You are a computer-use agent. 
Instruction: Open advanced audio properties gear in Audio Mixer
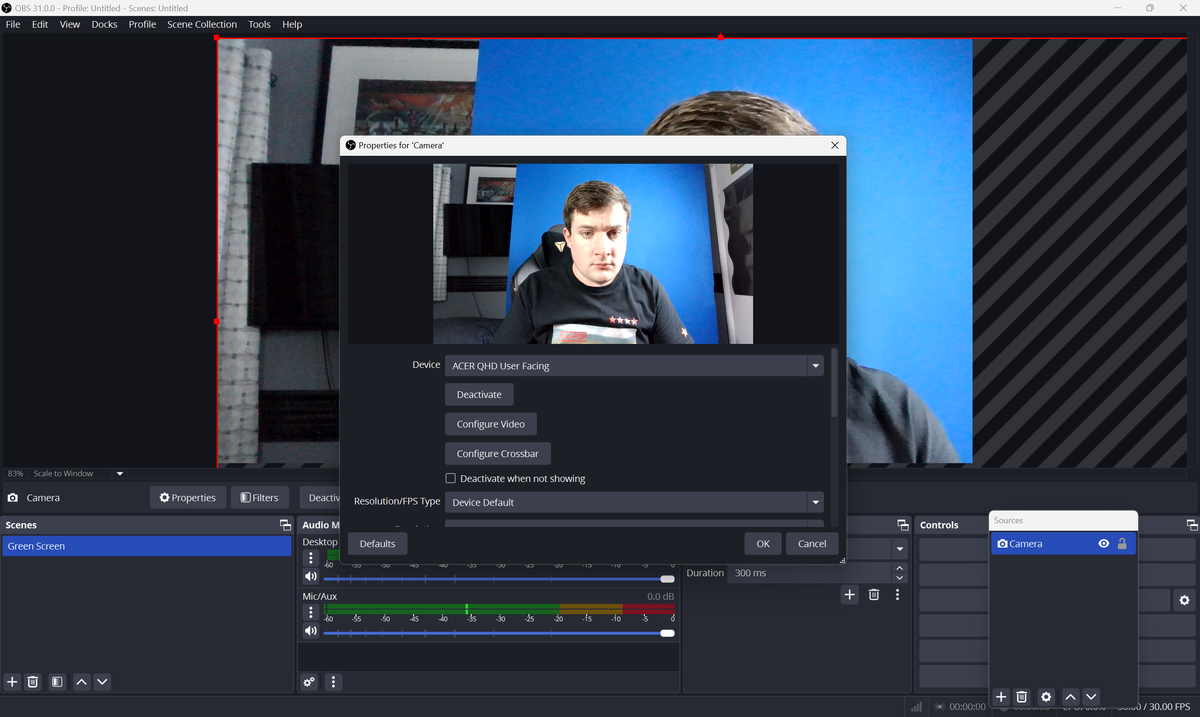(309, 681)
